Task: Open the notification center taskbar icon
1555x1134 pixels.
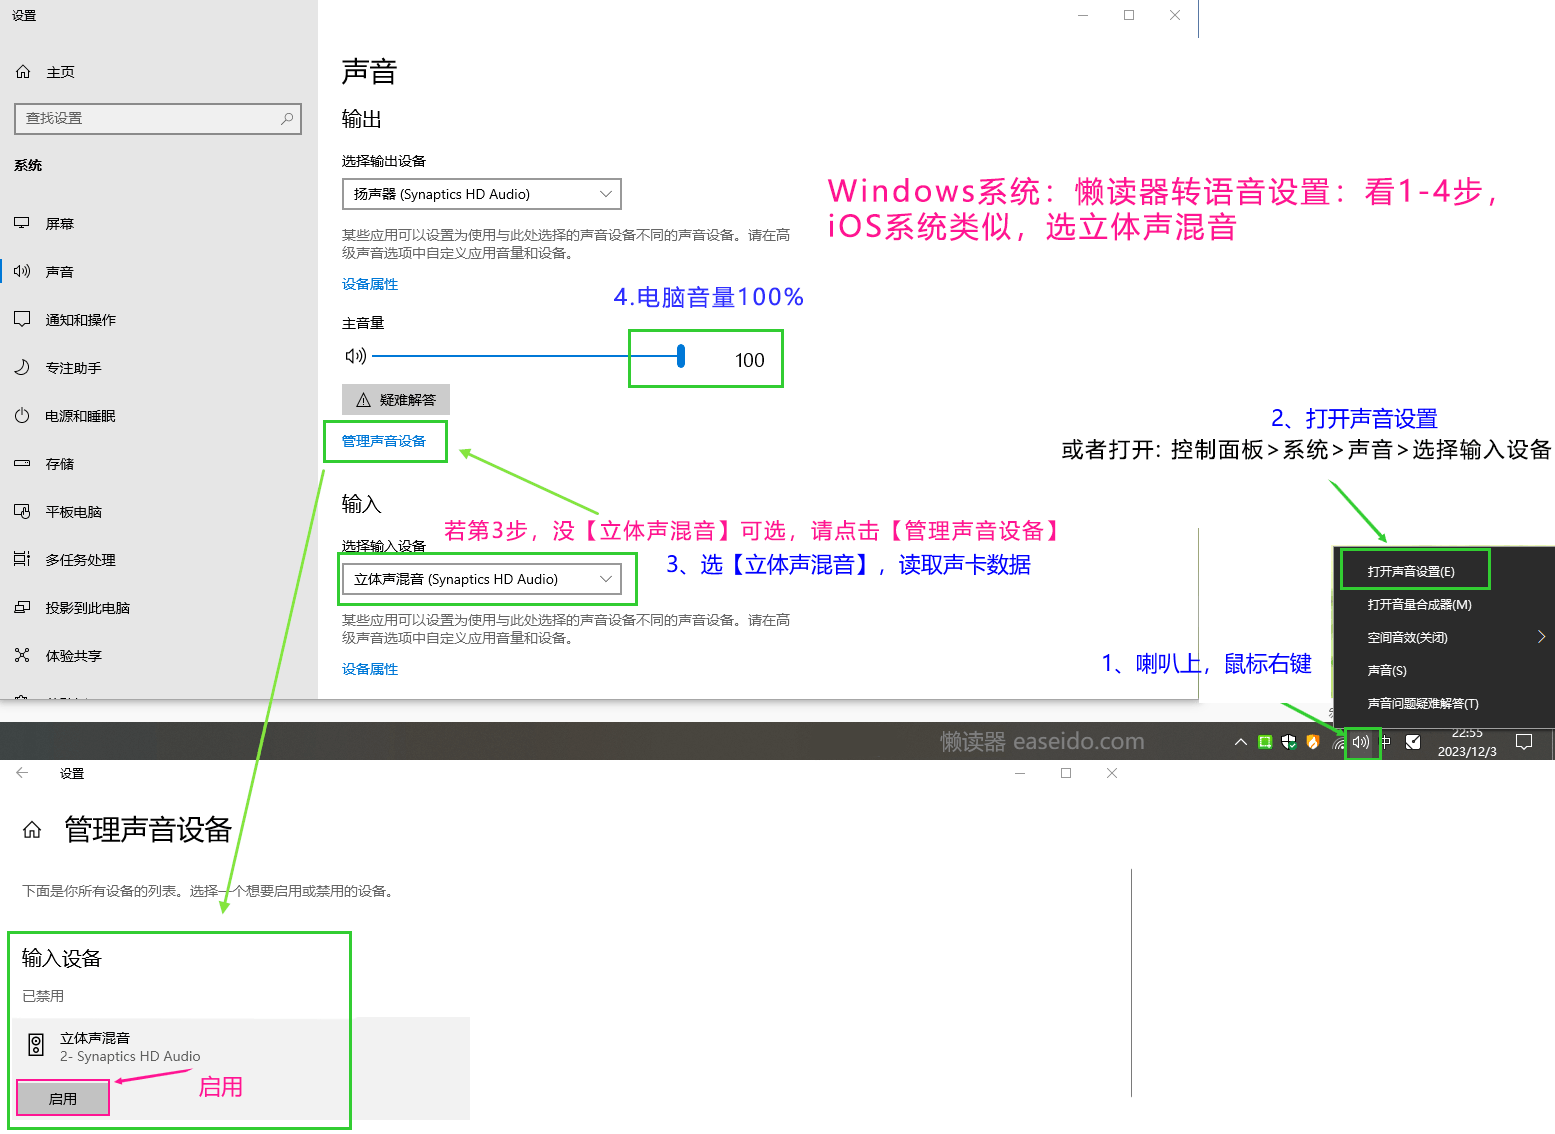Action: tap(1524, 742)
